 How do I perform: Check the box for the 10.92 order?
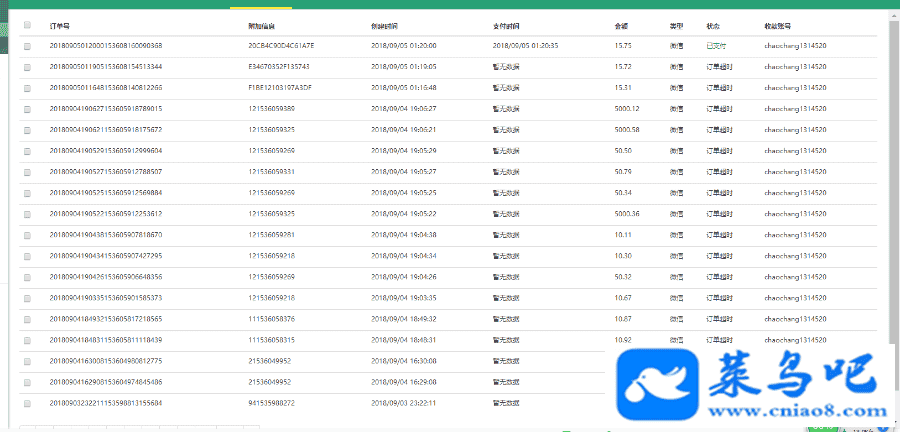(27, 340)
